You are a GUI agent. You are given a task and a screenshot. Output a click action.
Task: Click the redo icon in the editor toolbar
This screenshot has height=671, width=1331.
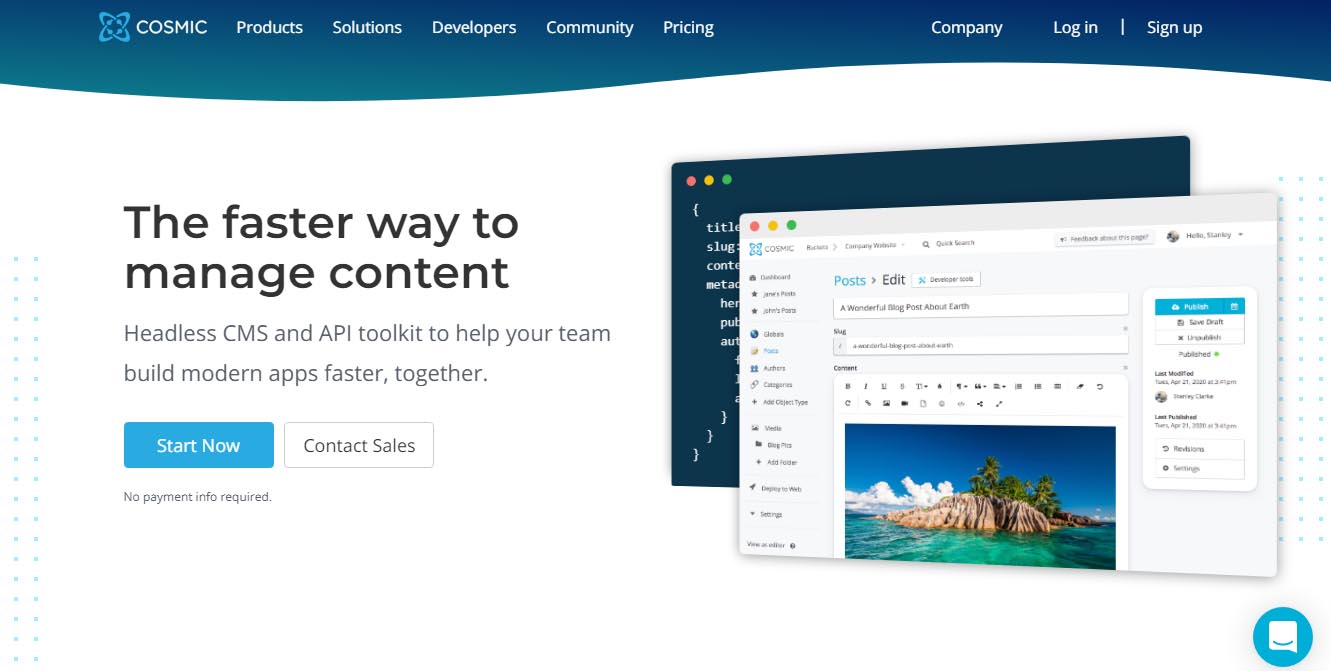(x=848, y=404)
